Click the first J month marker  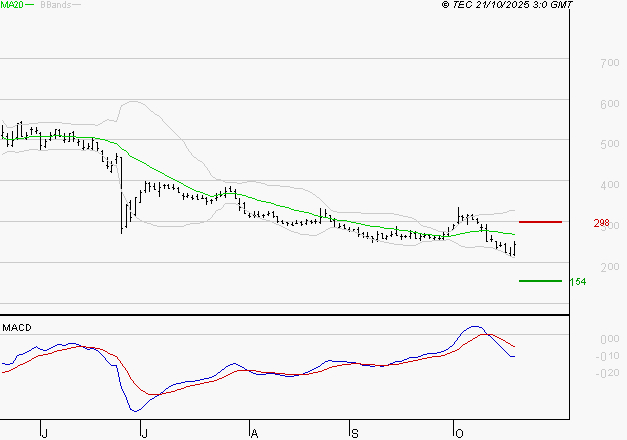[45, 434]
